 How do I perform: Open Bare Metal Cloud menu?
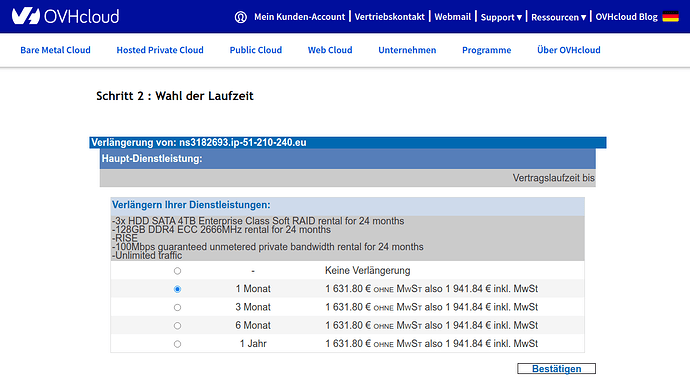(x=55, y=50)
